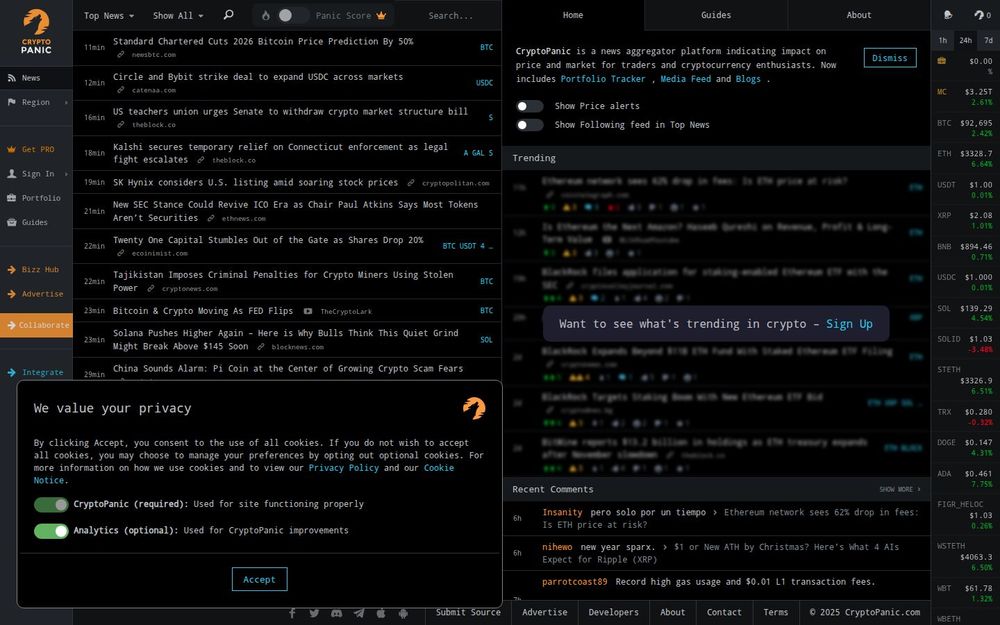
Task: Open the Android app icon in the footer
Action: tap(403, 613)
